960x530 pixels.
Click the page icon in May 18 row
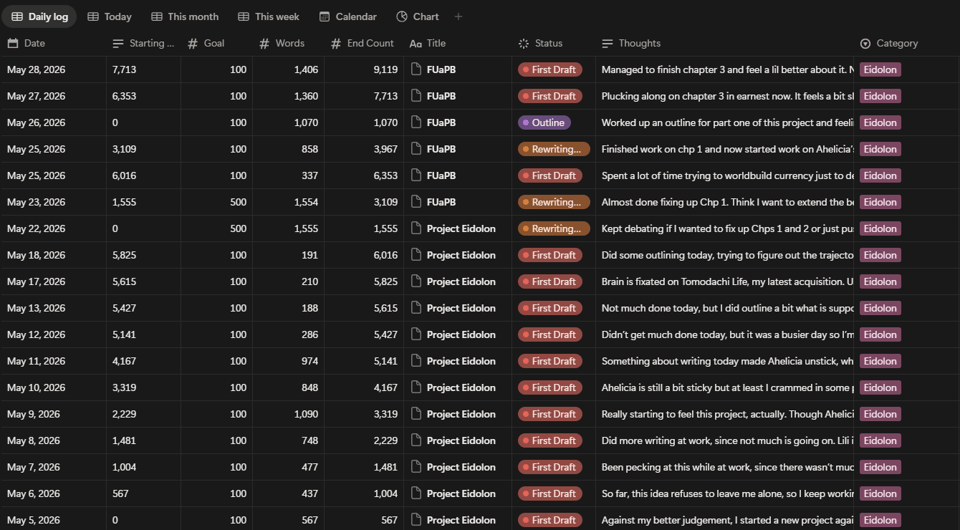416,255
